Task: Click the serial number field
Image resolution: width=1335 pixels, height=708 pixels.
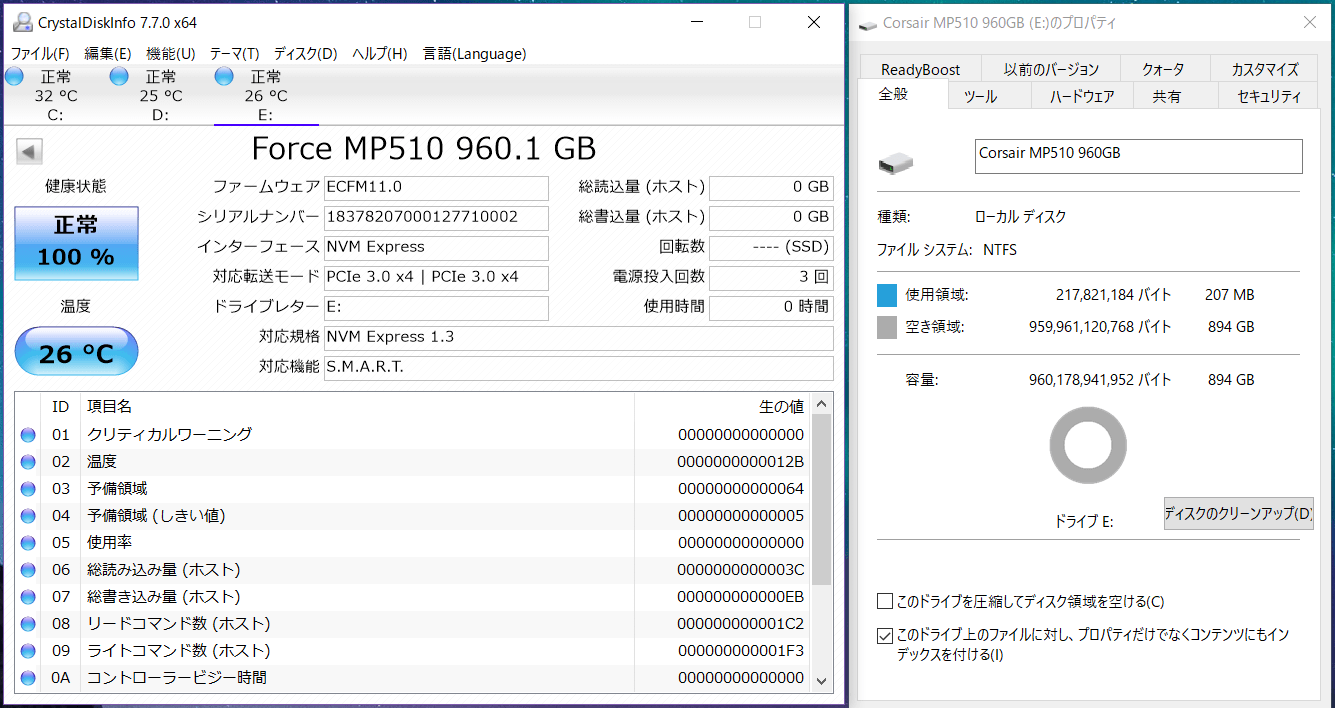Action: pyautogui.click(x=436, y=217)
